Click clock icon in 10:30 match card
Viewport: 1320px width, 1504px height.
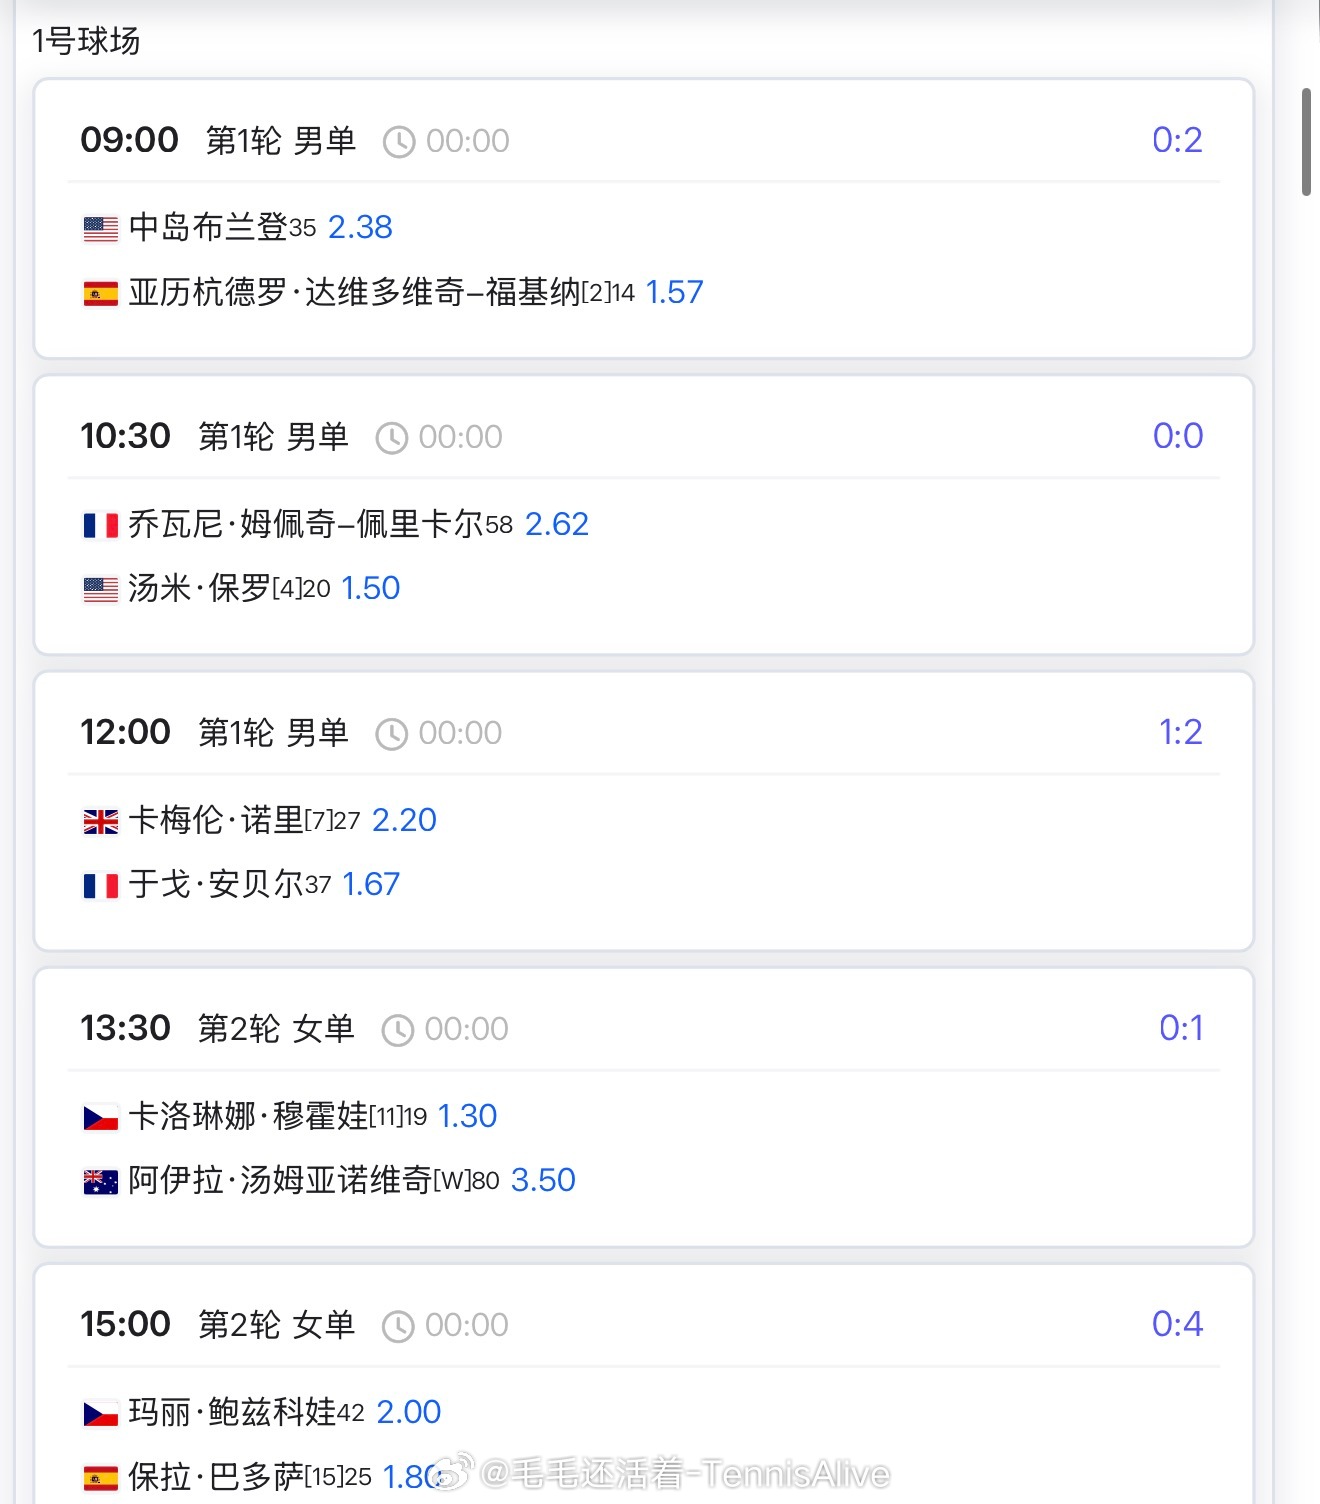tap(391, 438)
